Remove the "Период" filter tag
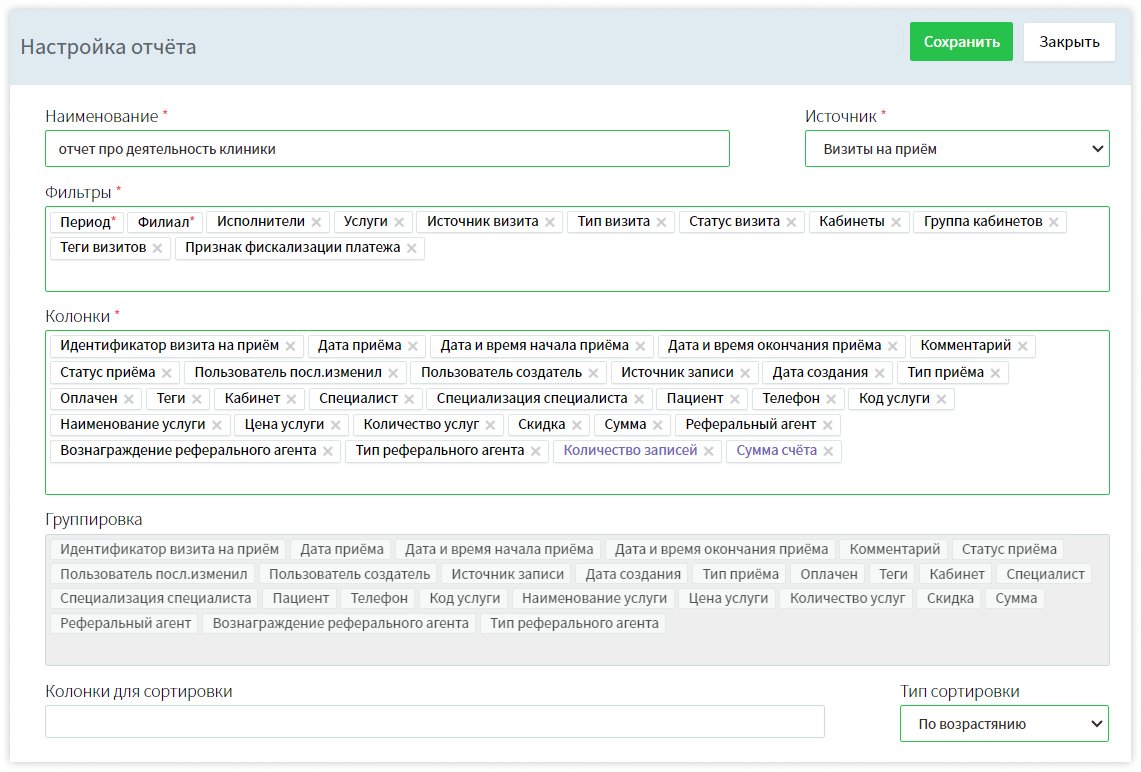The width and height of the screenshot is (1141, 772). click(85, 221)
